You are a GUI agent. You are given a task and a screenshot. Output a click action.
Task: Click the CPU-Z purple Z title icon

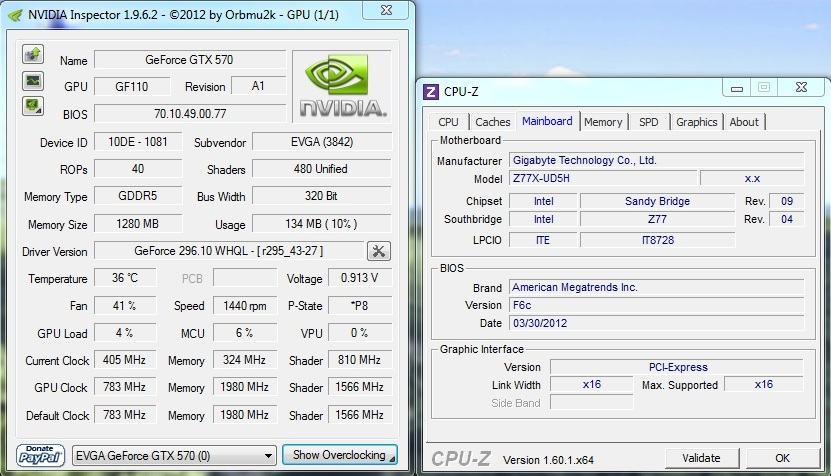[x=430, y=92]
